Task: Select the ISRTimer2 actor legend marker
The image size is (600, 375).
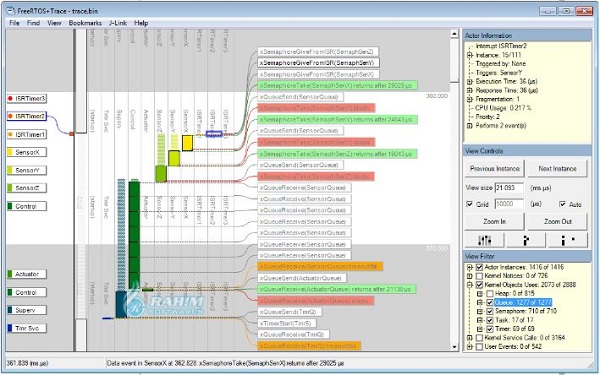Action: (27, 116)
